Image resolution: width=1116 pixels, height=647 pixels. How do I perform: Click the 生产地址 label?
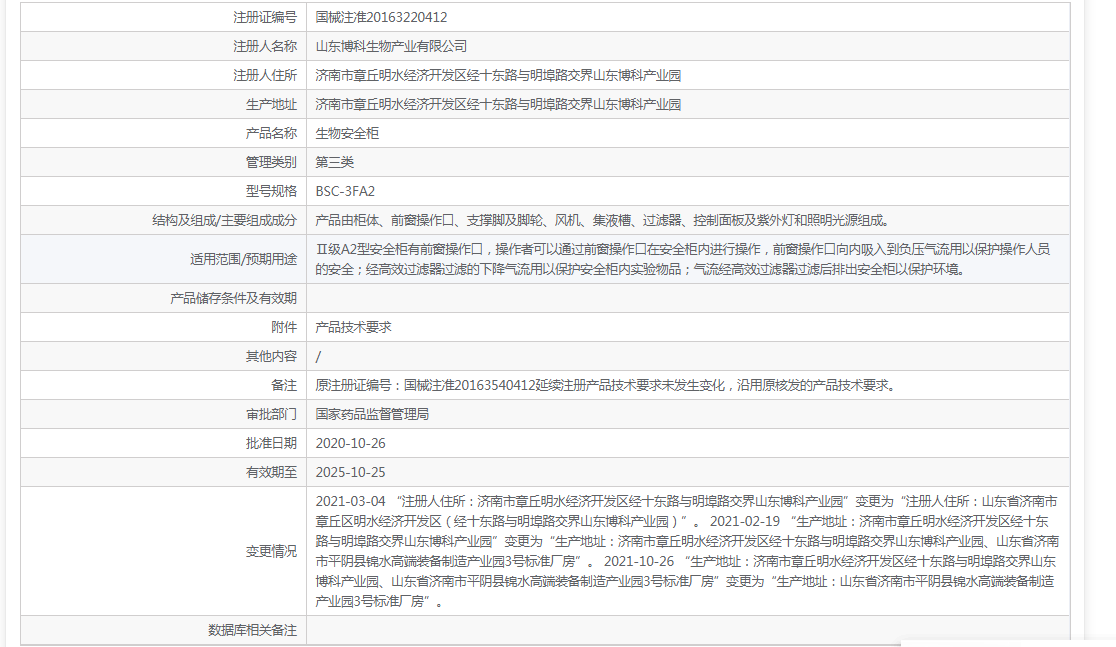point(271,105)
